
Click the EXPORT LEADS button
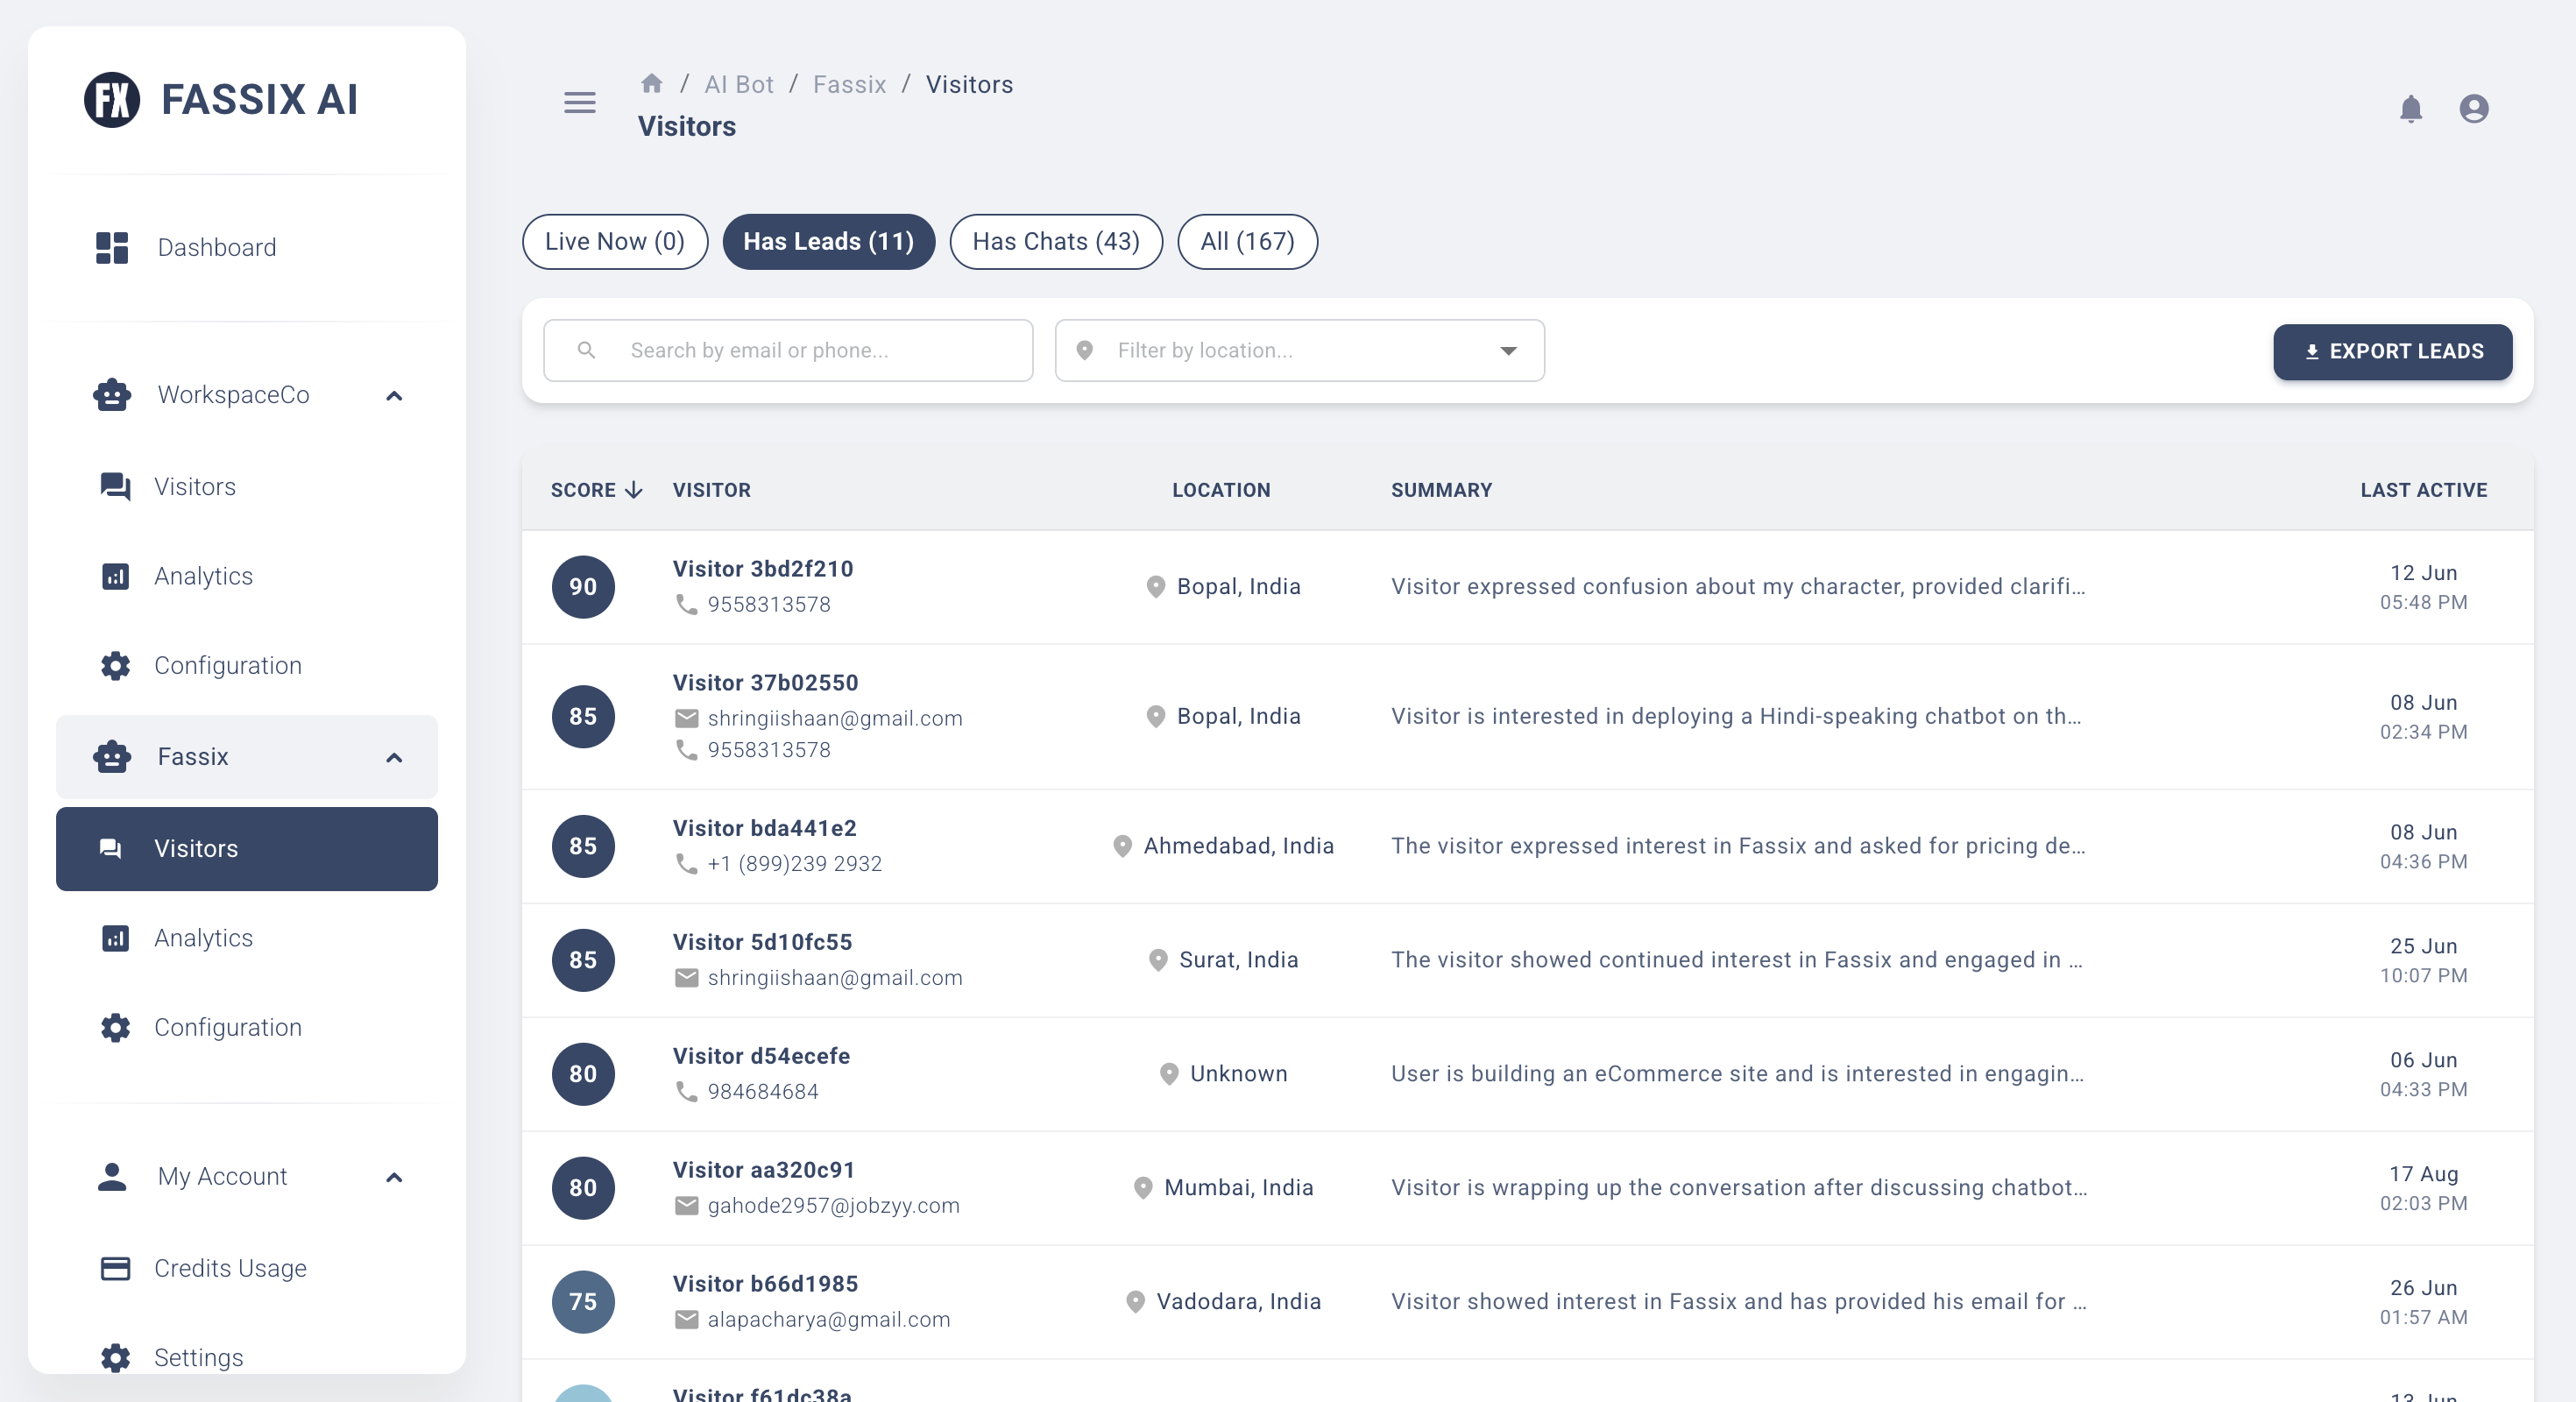pyautogui.click(x=2392, y=351)
